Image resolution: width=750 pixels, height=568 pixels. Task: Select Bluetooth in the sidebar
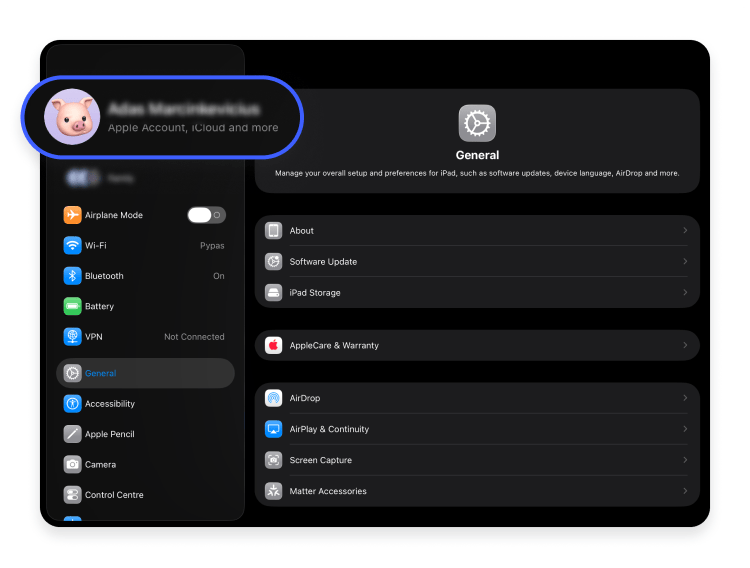145,276
